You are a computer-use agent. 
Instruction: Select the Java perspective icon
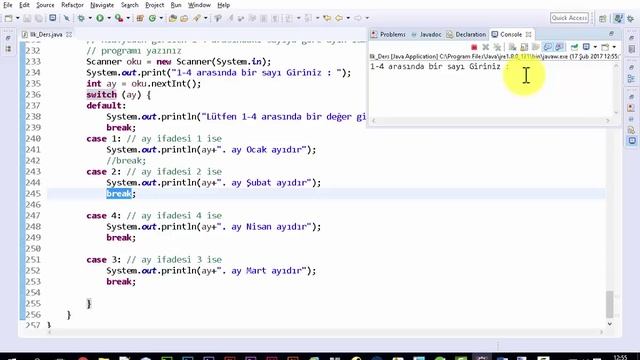coord(618,18)
